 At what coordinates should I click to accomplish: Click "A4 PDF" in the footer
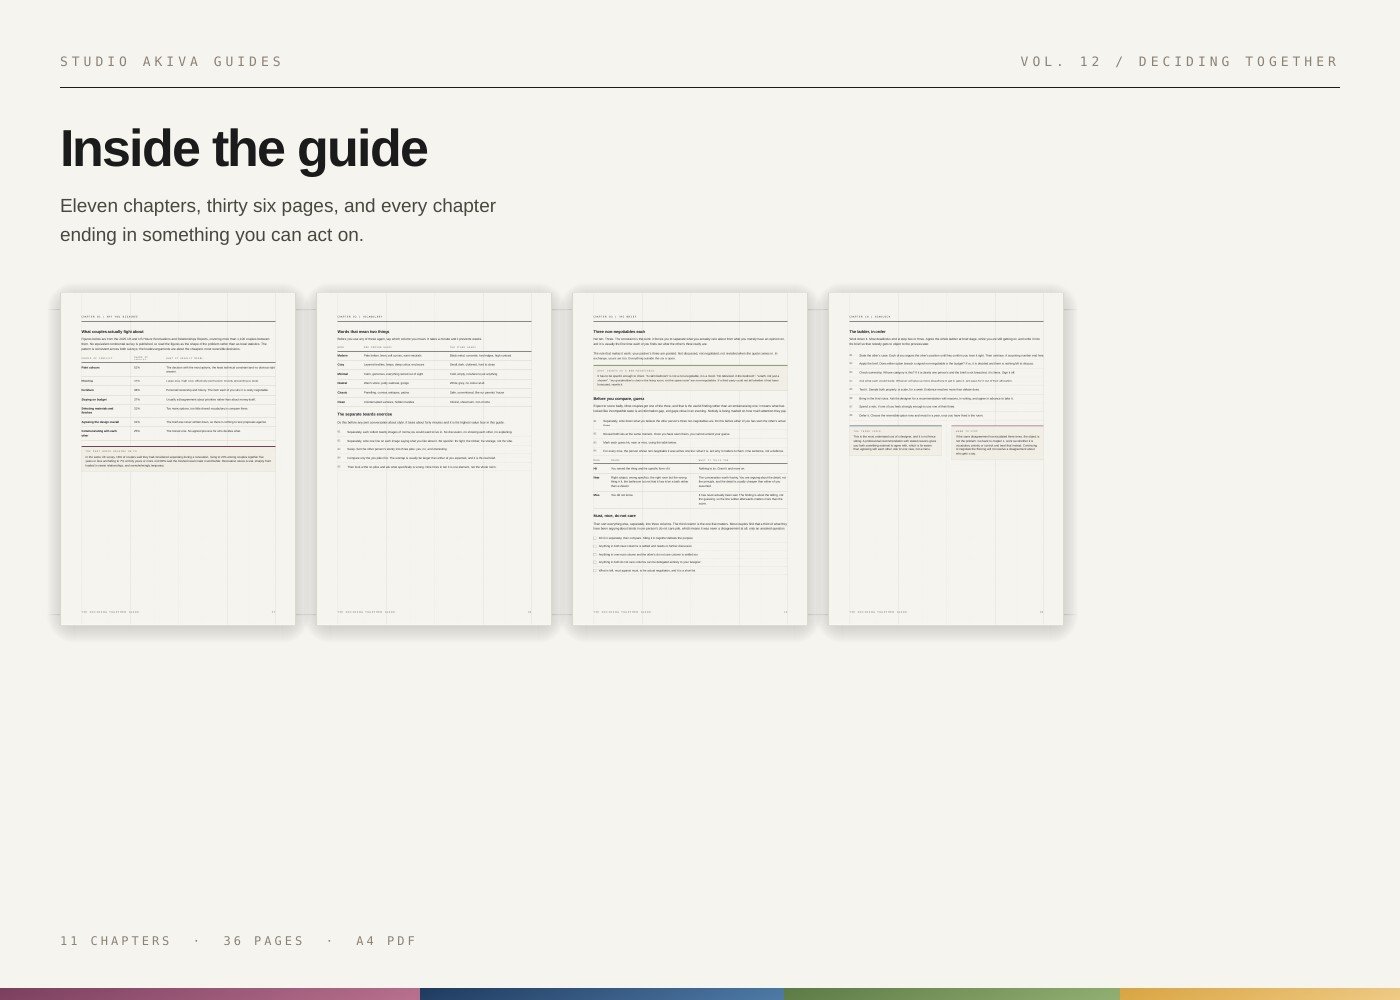(386, 941)
